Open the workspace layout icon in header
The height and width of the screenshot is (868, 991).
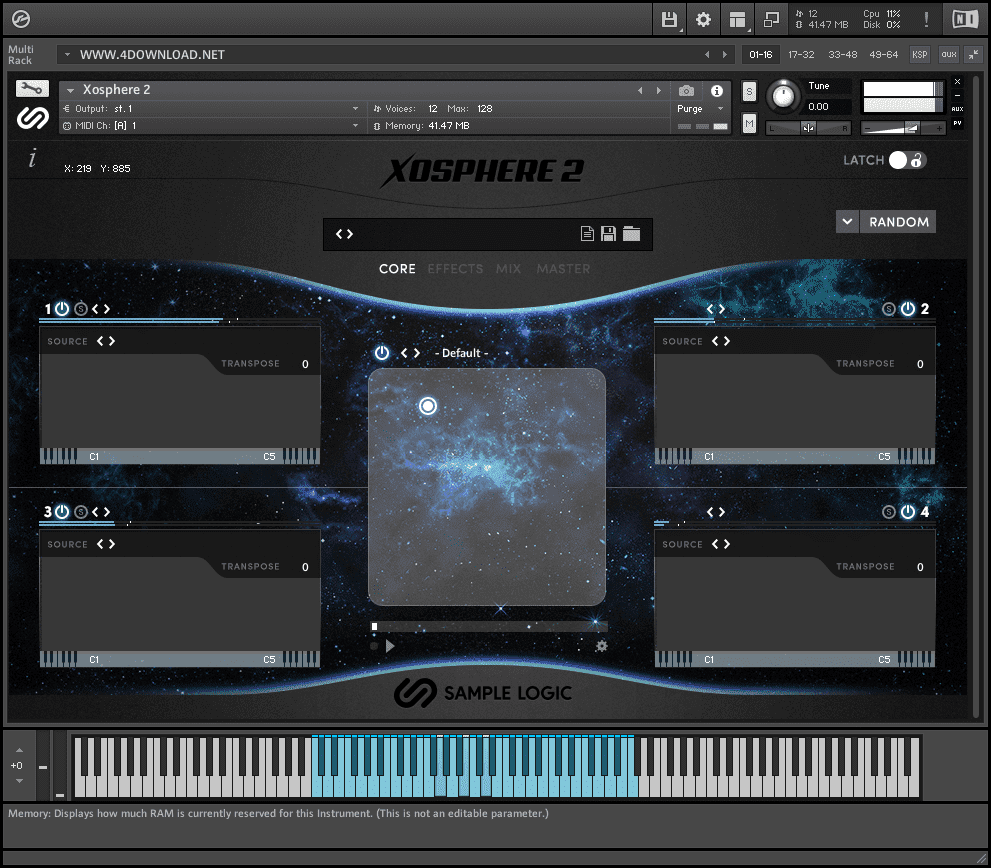click(737, 20)
